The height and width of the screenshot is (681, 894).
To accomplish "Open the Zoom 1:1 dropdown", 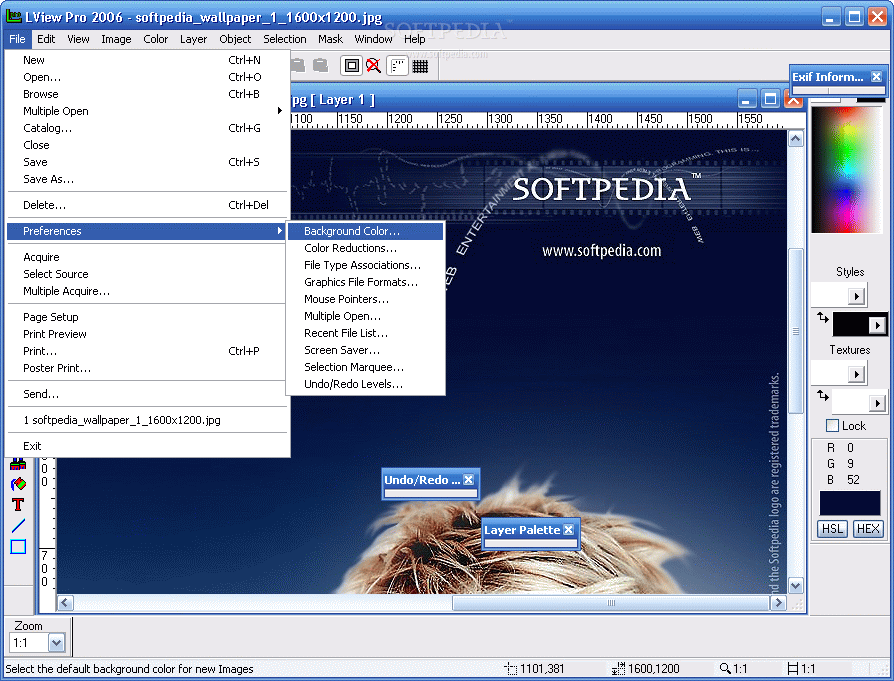I will 56,643.
